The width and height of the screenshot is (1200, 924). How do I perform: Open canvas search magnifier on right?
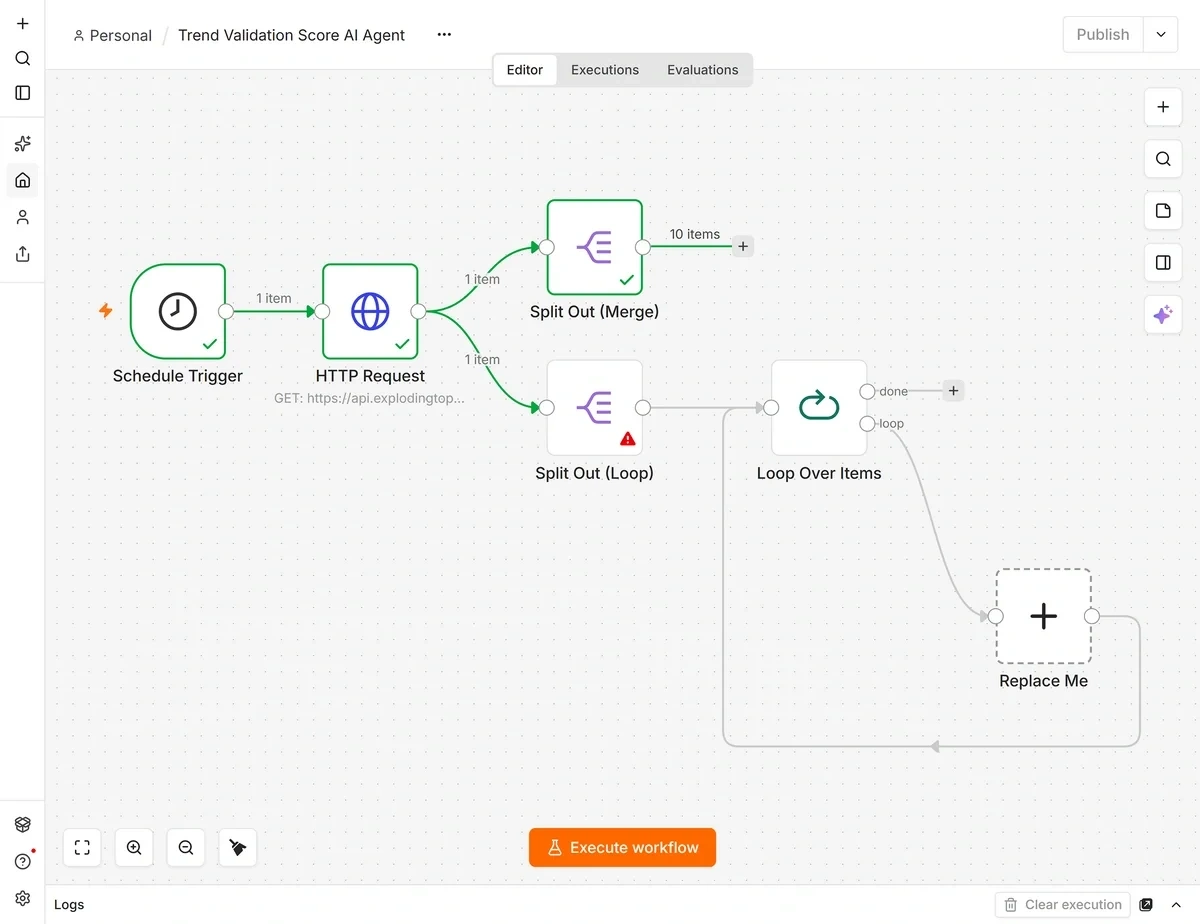click(1163, 159)
